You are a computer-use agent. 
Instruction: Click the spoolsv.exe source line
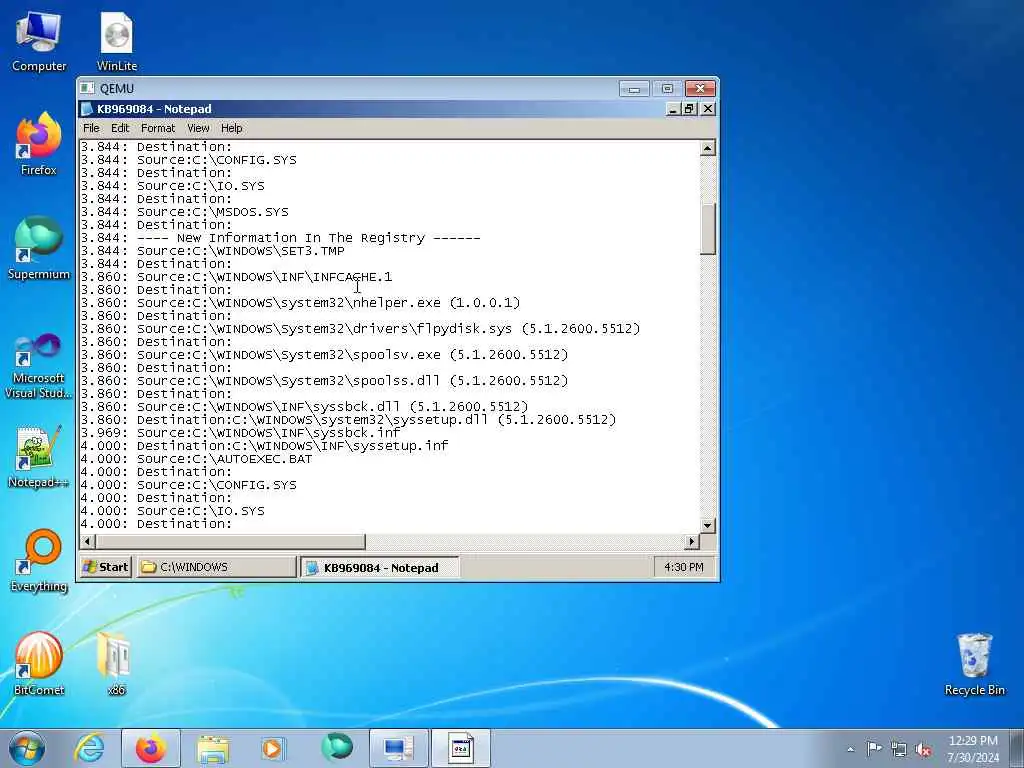[x=324, y=355]
